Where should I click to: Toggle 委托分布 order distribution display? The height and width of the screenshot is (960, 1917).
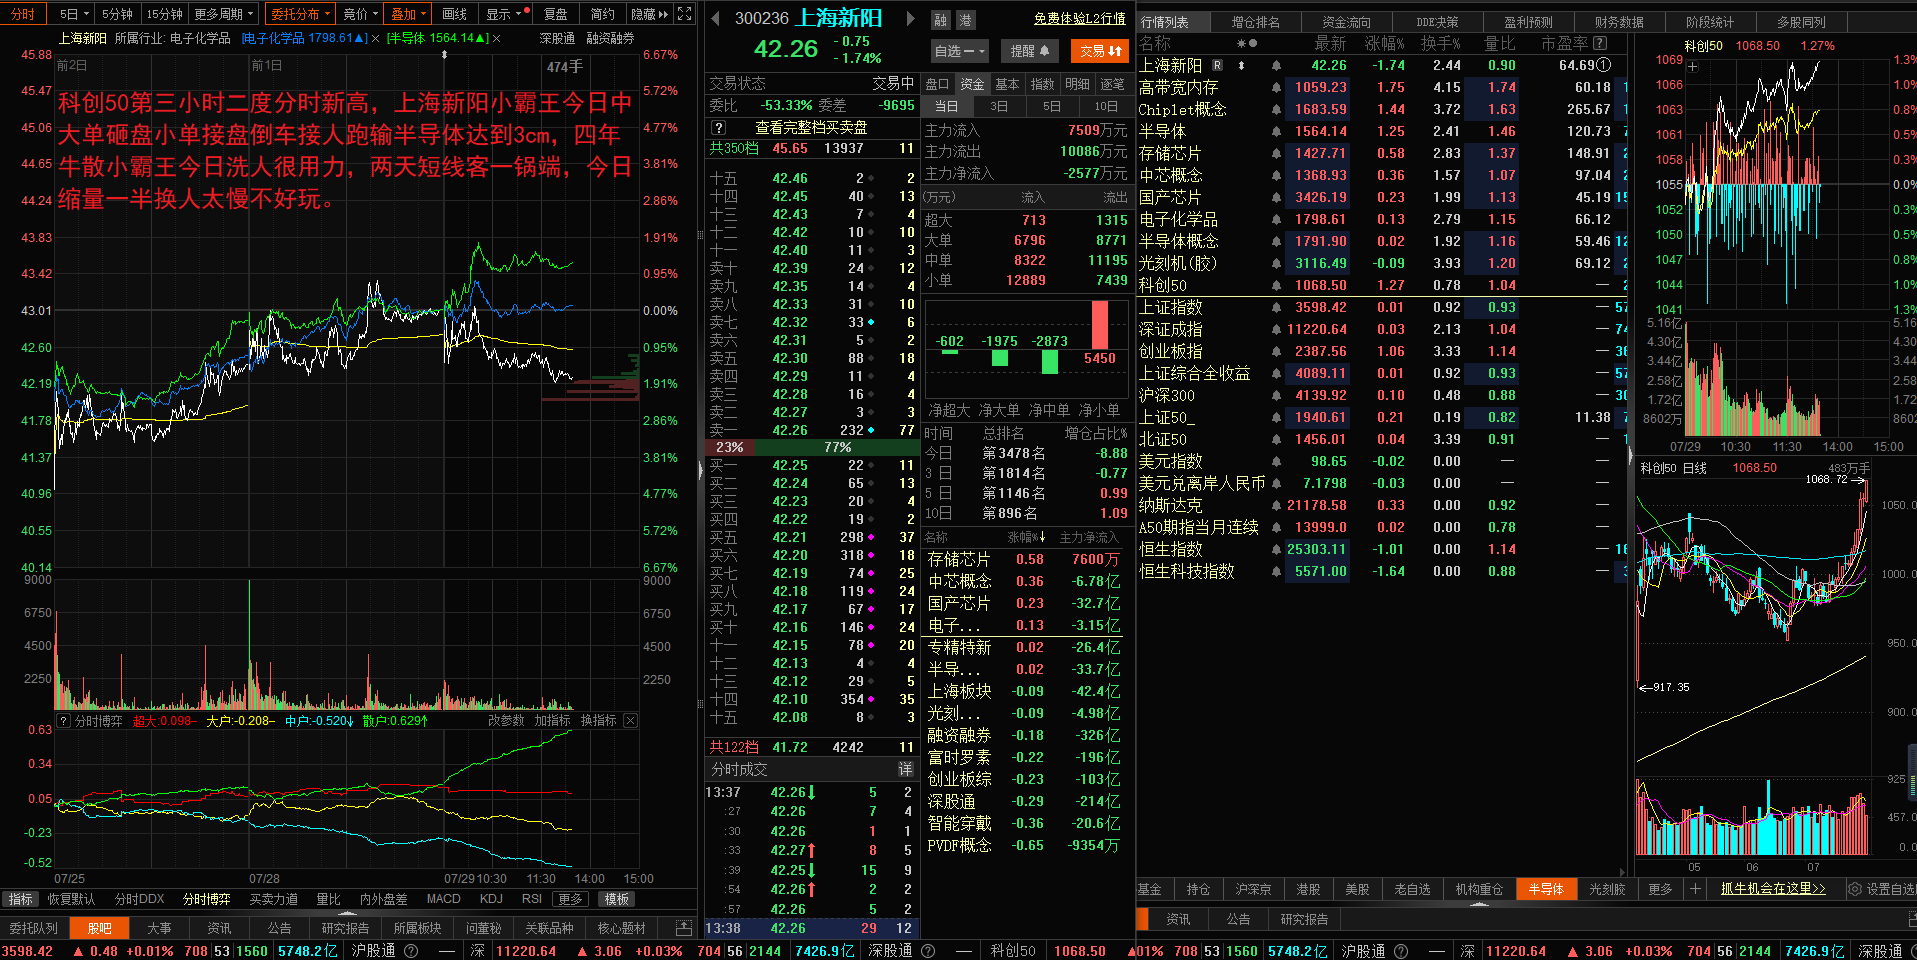tap(300, 14)
